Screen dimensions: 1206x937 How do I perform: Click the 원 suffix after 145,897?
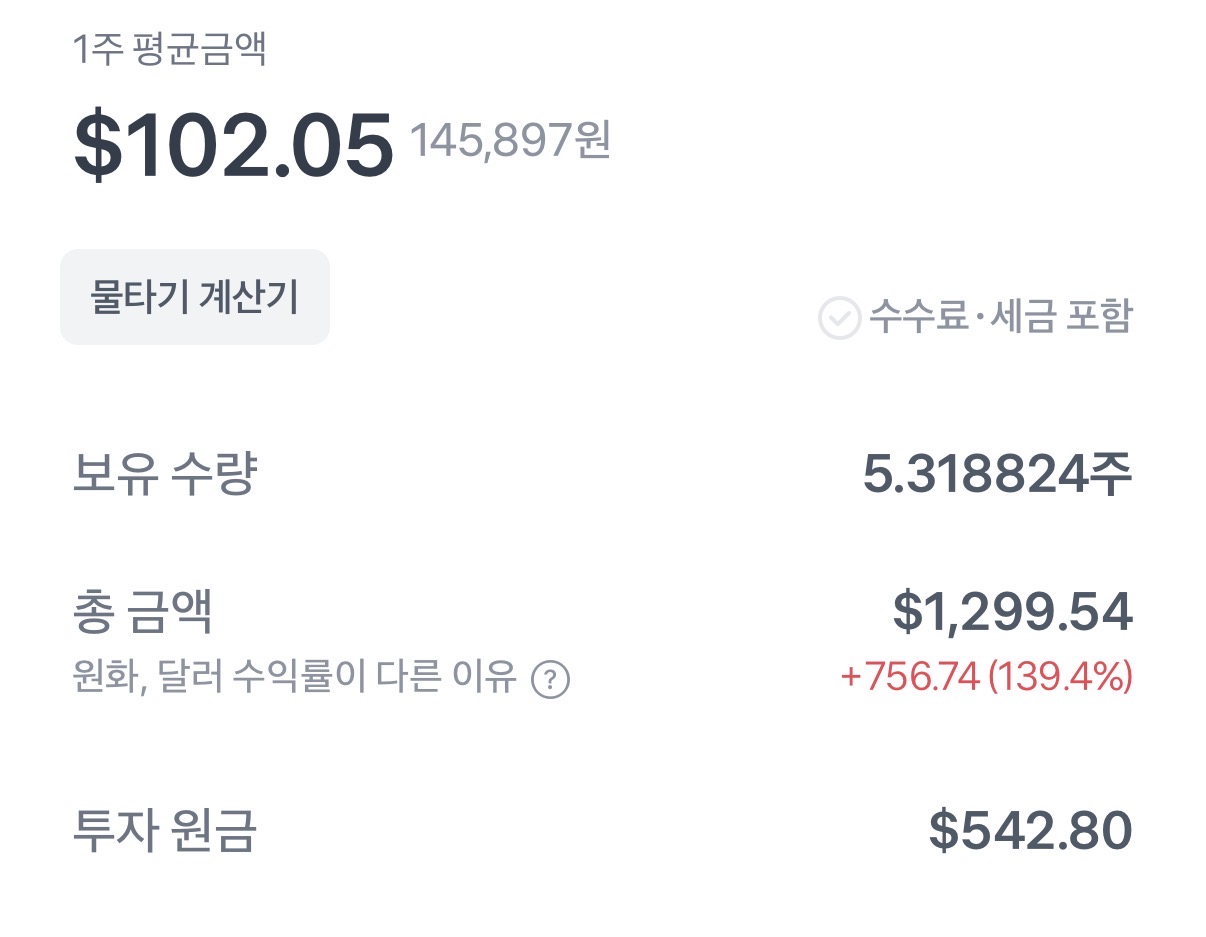(x=592, y=141)
